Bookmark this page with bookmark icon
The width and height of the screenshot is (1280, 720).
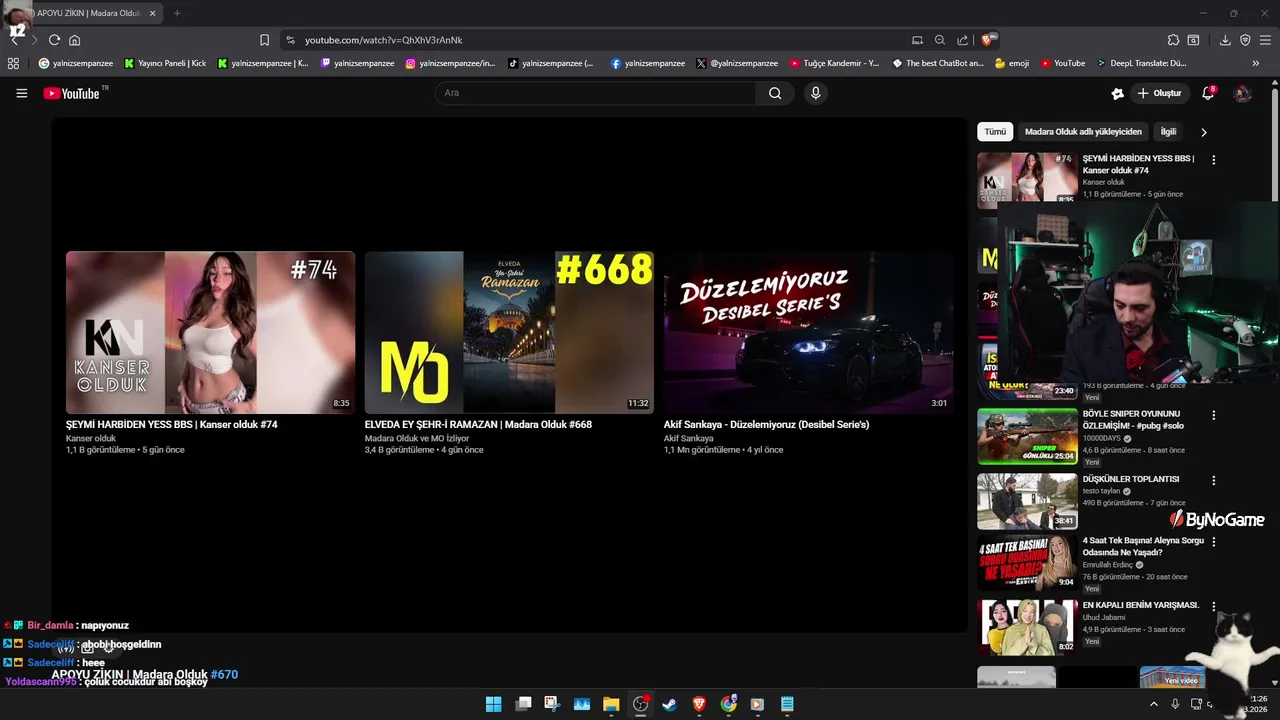[264, 40]
